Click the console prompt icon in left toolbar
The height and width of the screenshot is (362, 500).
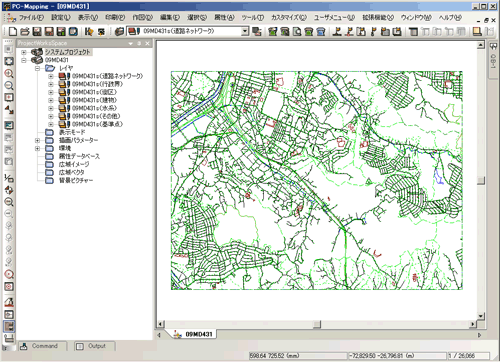9,314
